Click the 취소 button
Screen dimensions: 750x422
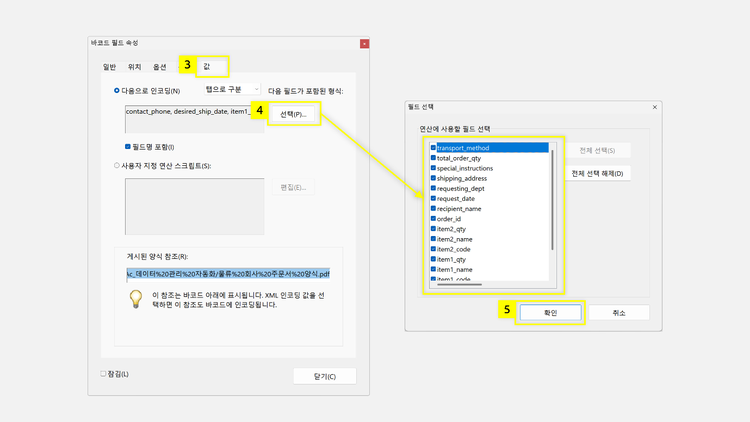point(619,312)
